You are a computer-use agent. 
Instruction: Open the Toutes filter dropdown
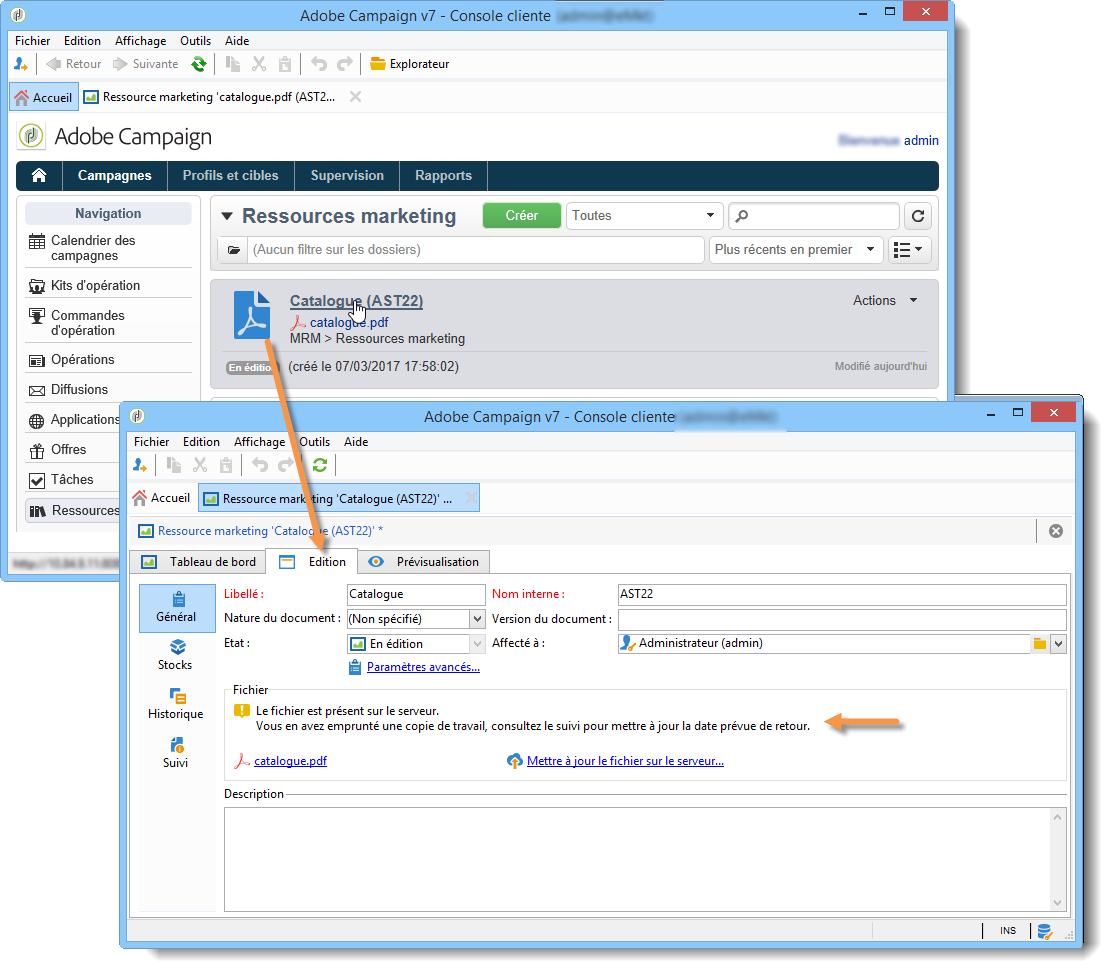point(644,216)
